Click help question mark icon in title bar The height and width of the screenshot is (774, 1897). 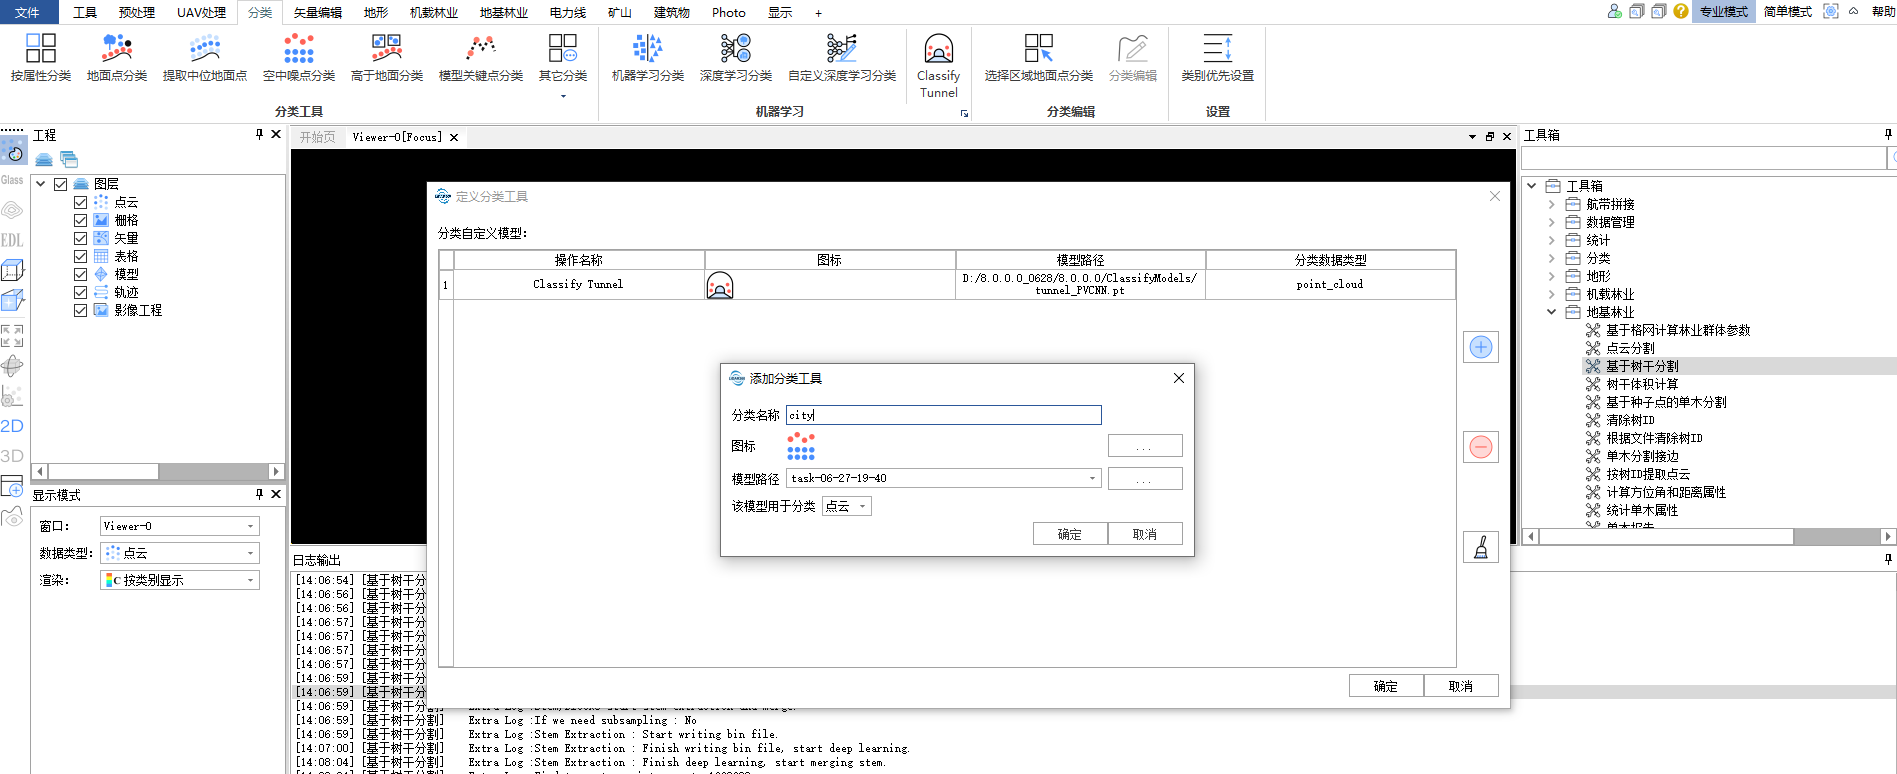(1681, 11)
